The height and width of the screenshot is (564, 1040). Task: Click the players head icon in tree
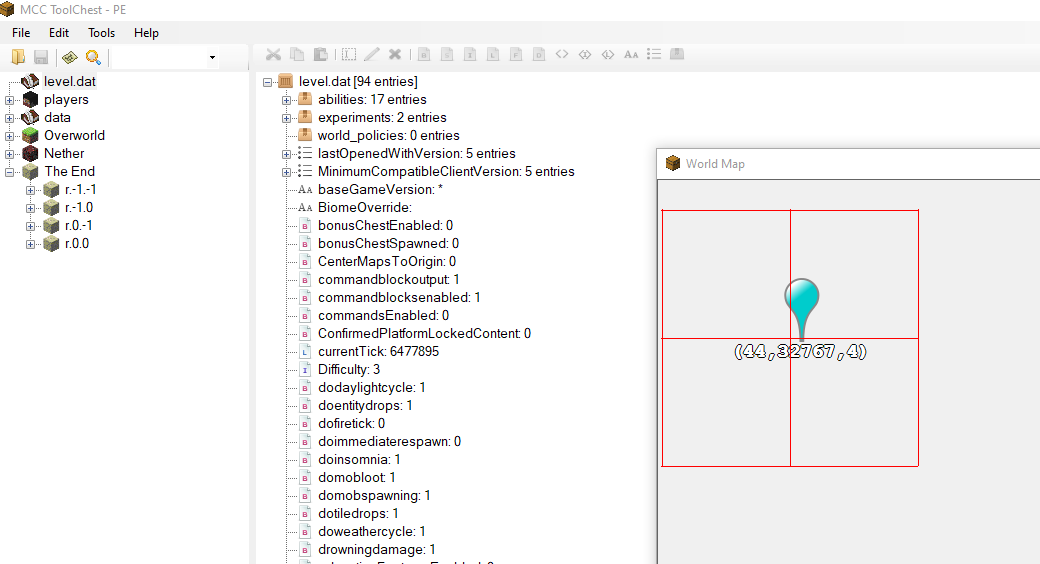coord(30,100)
